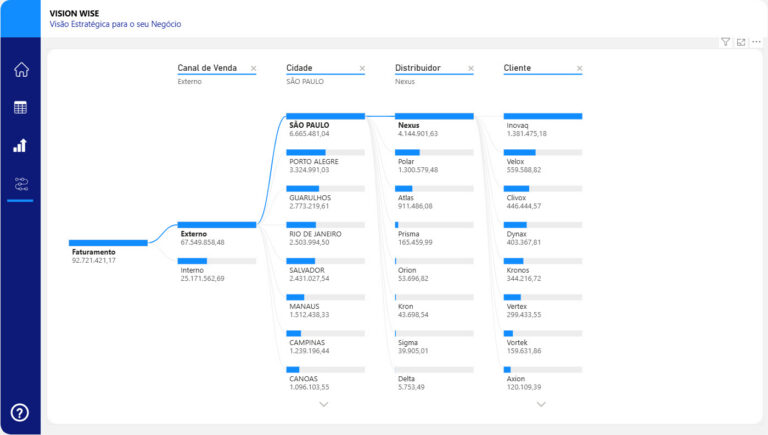
Task: Remove the Distribuidor level
Action: pos(470,69)
